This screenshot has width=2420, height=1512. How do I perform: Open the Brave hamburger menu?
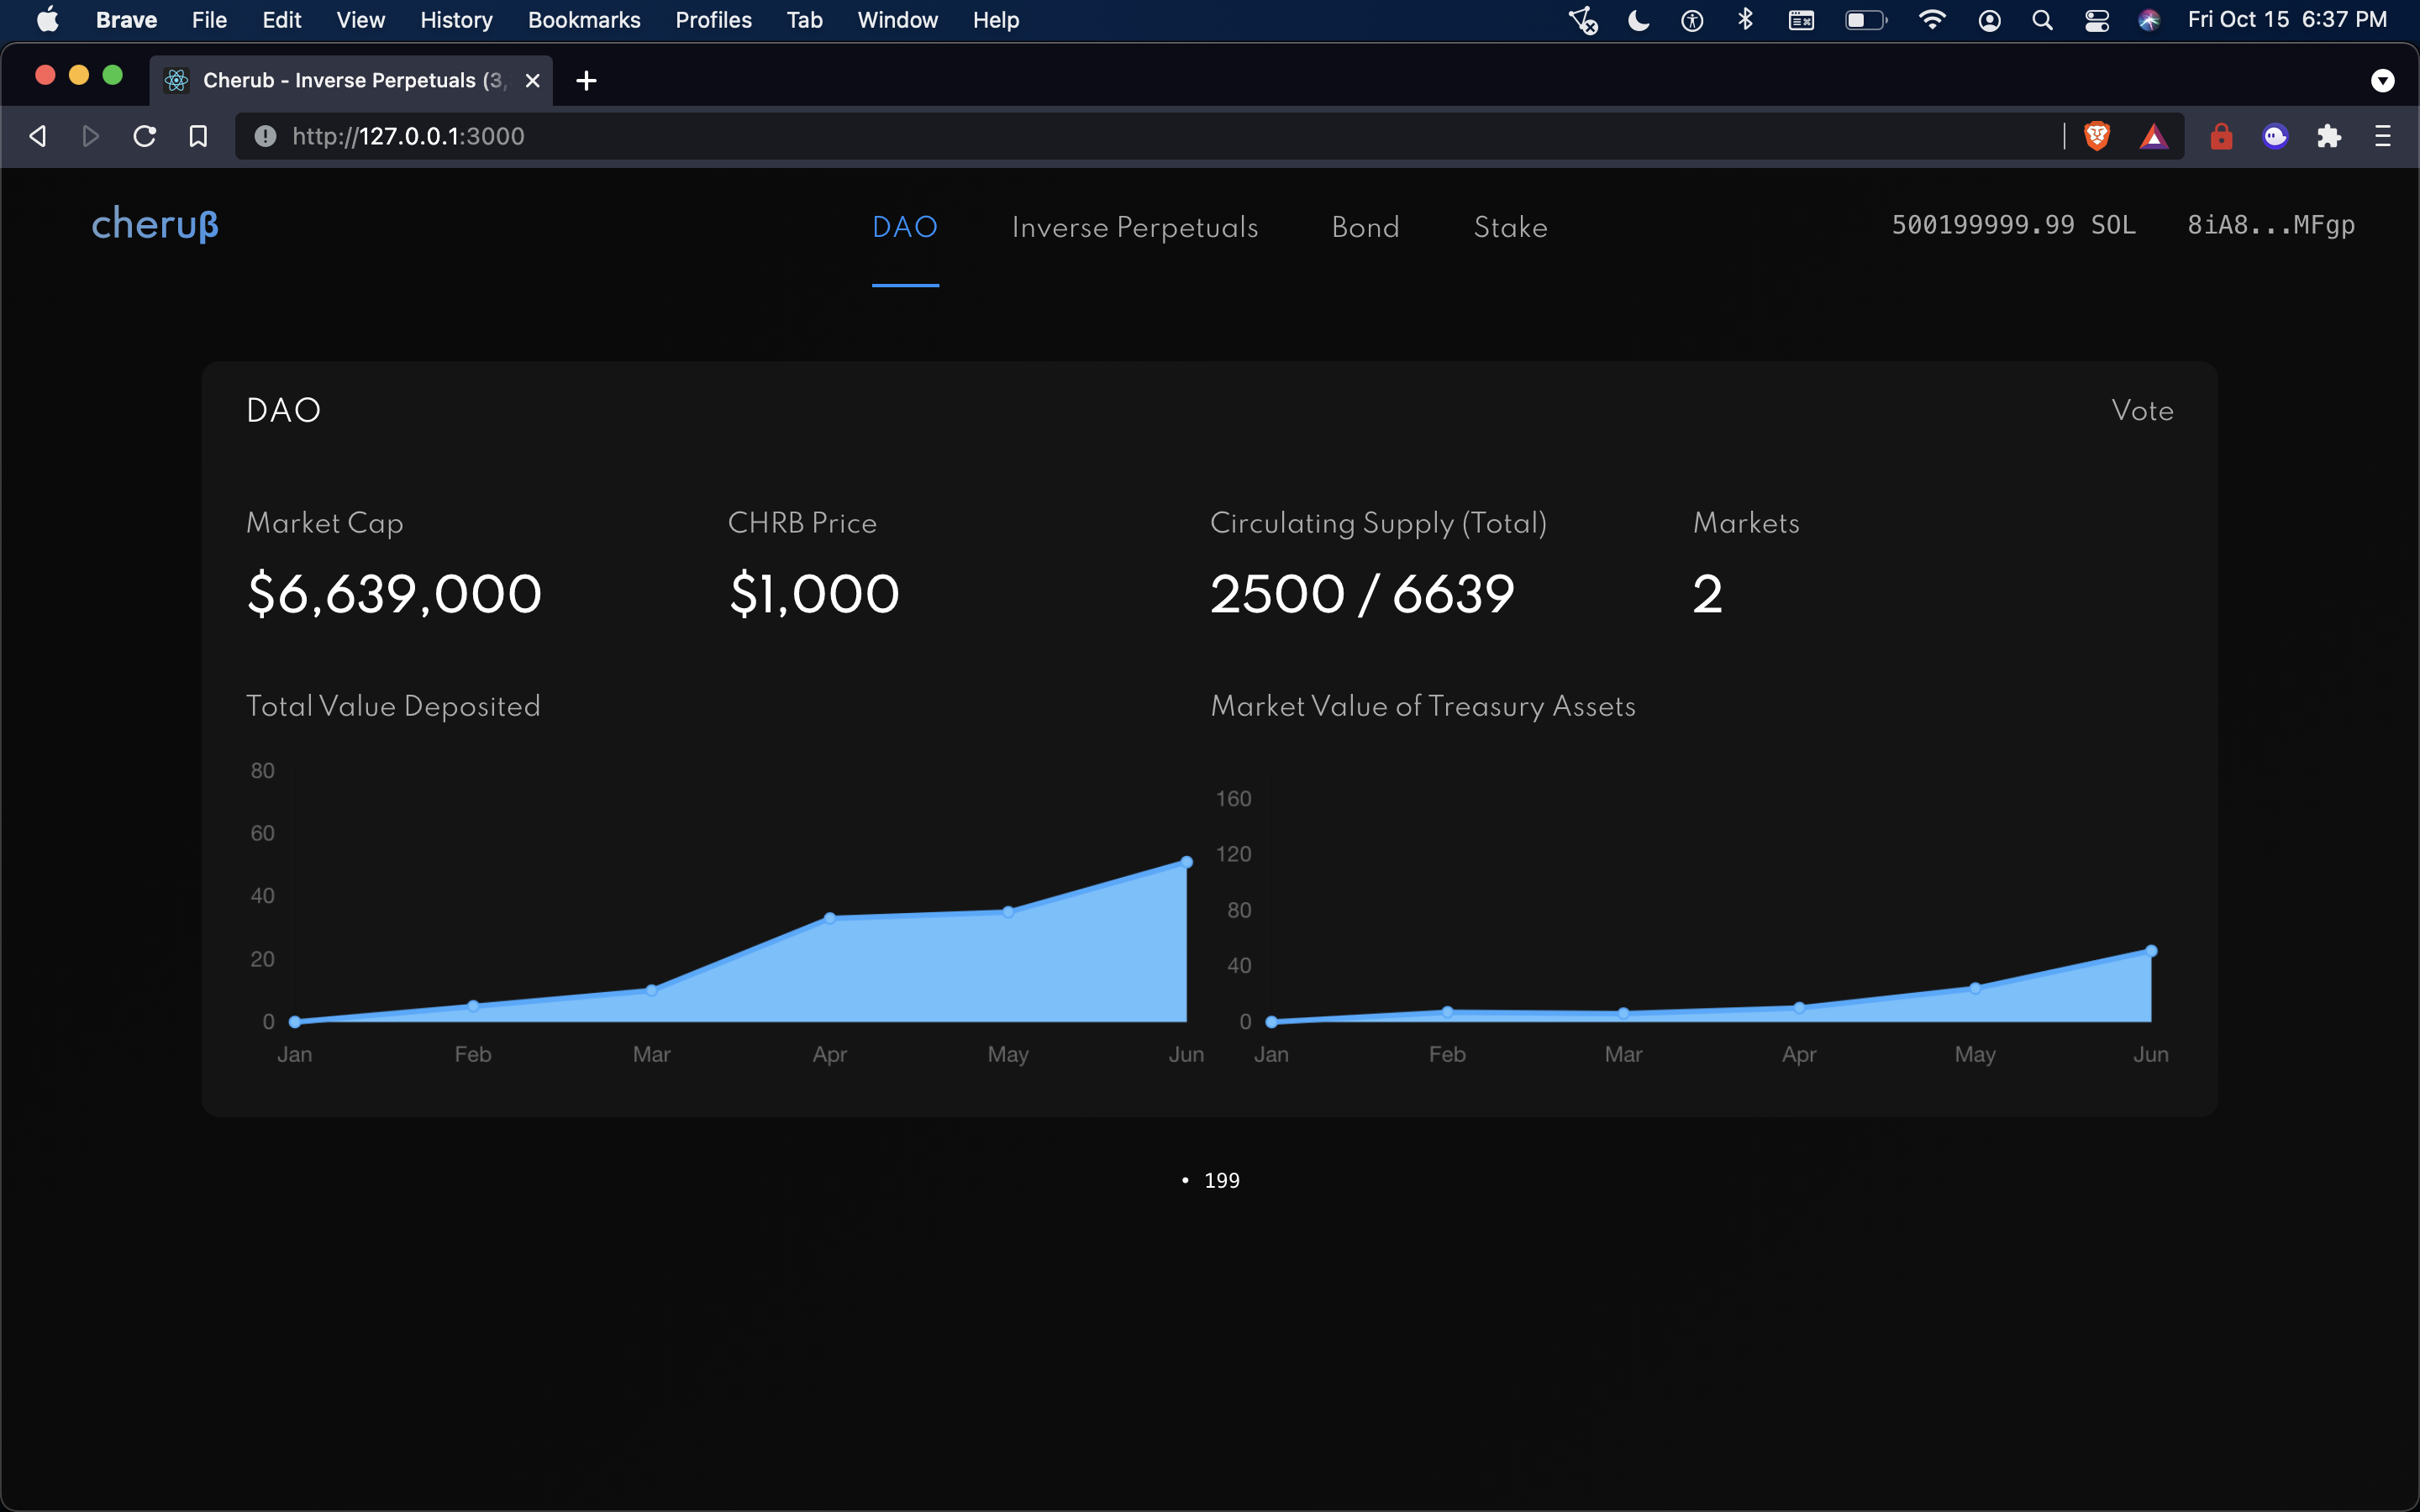pyautogui.click(x=2382, y=136)
